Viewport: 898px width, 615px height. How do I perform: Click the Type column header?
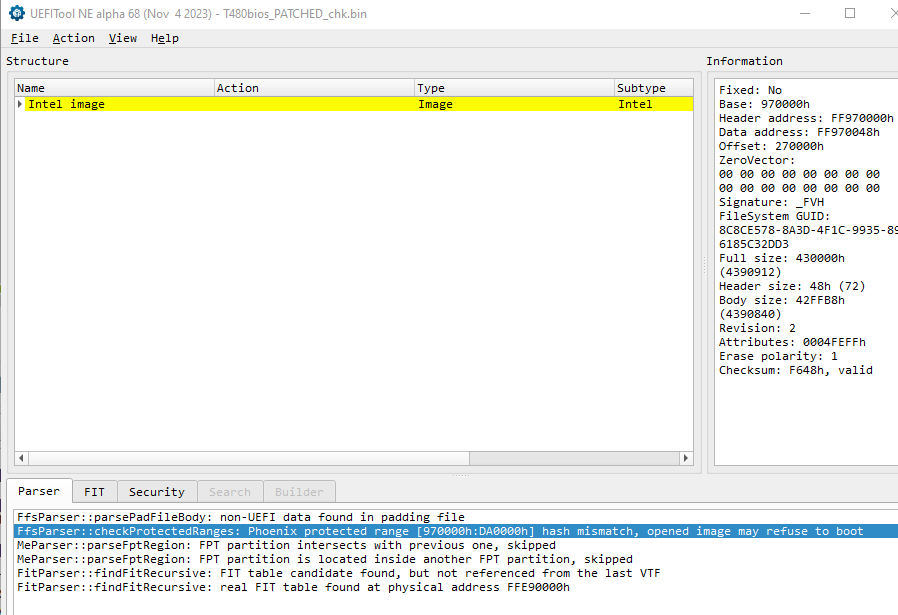pos(514,88)
